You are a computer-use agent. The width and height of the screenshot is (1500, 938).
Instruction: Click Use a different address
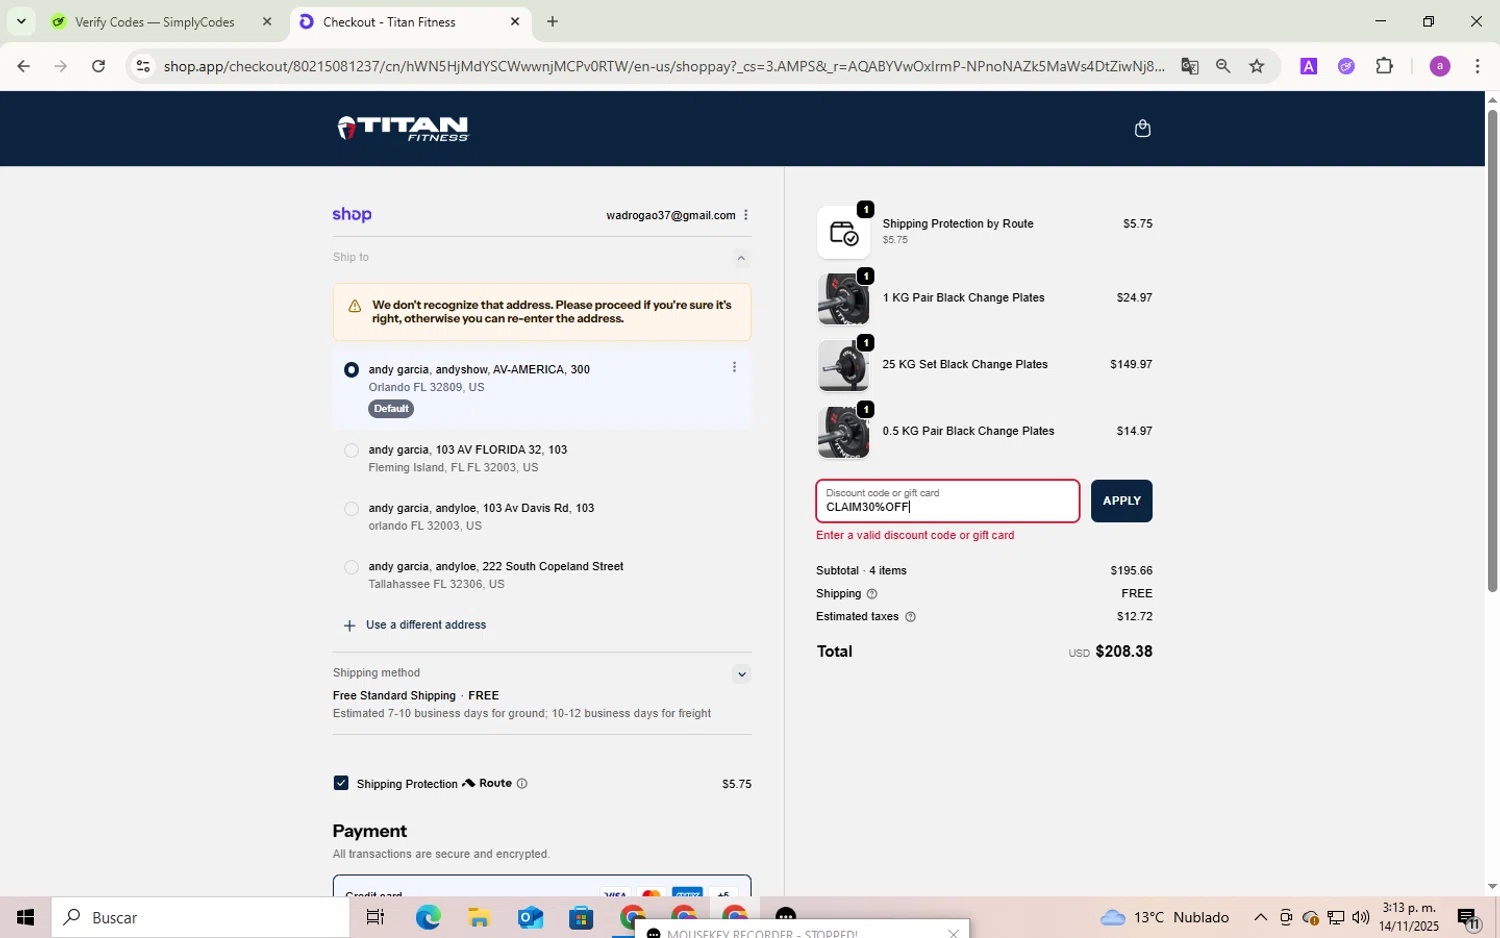(x=426, y=625)
